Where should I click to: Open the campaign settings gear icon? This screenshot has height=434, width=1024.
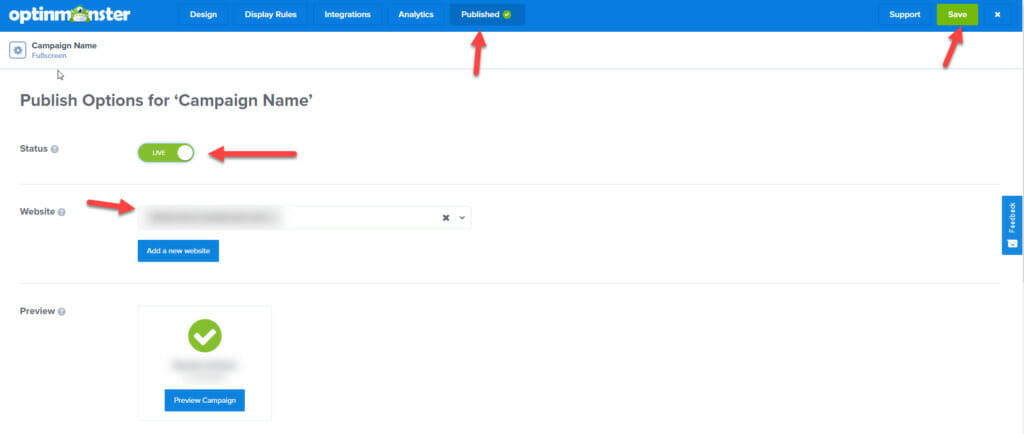[18, 50]
